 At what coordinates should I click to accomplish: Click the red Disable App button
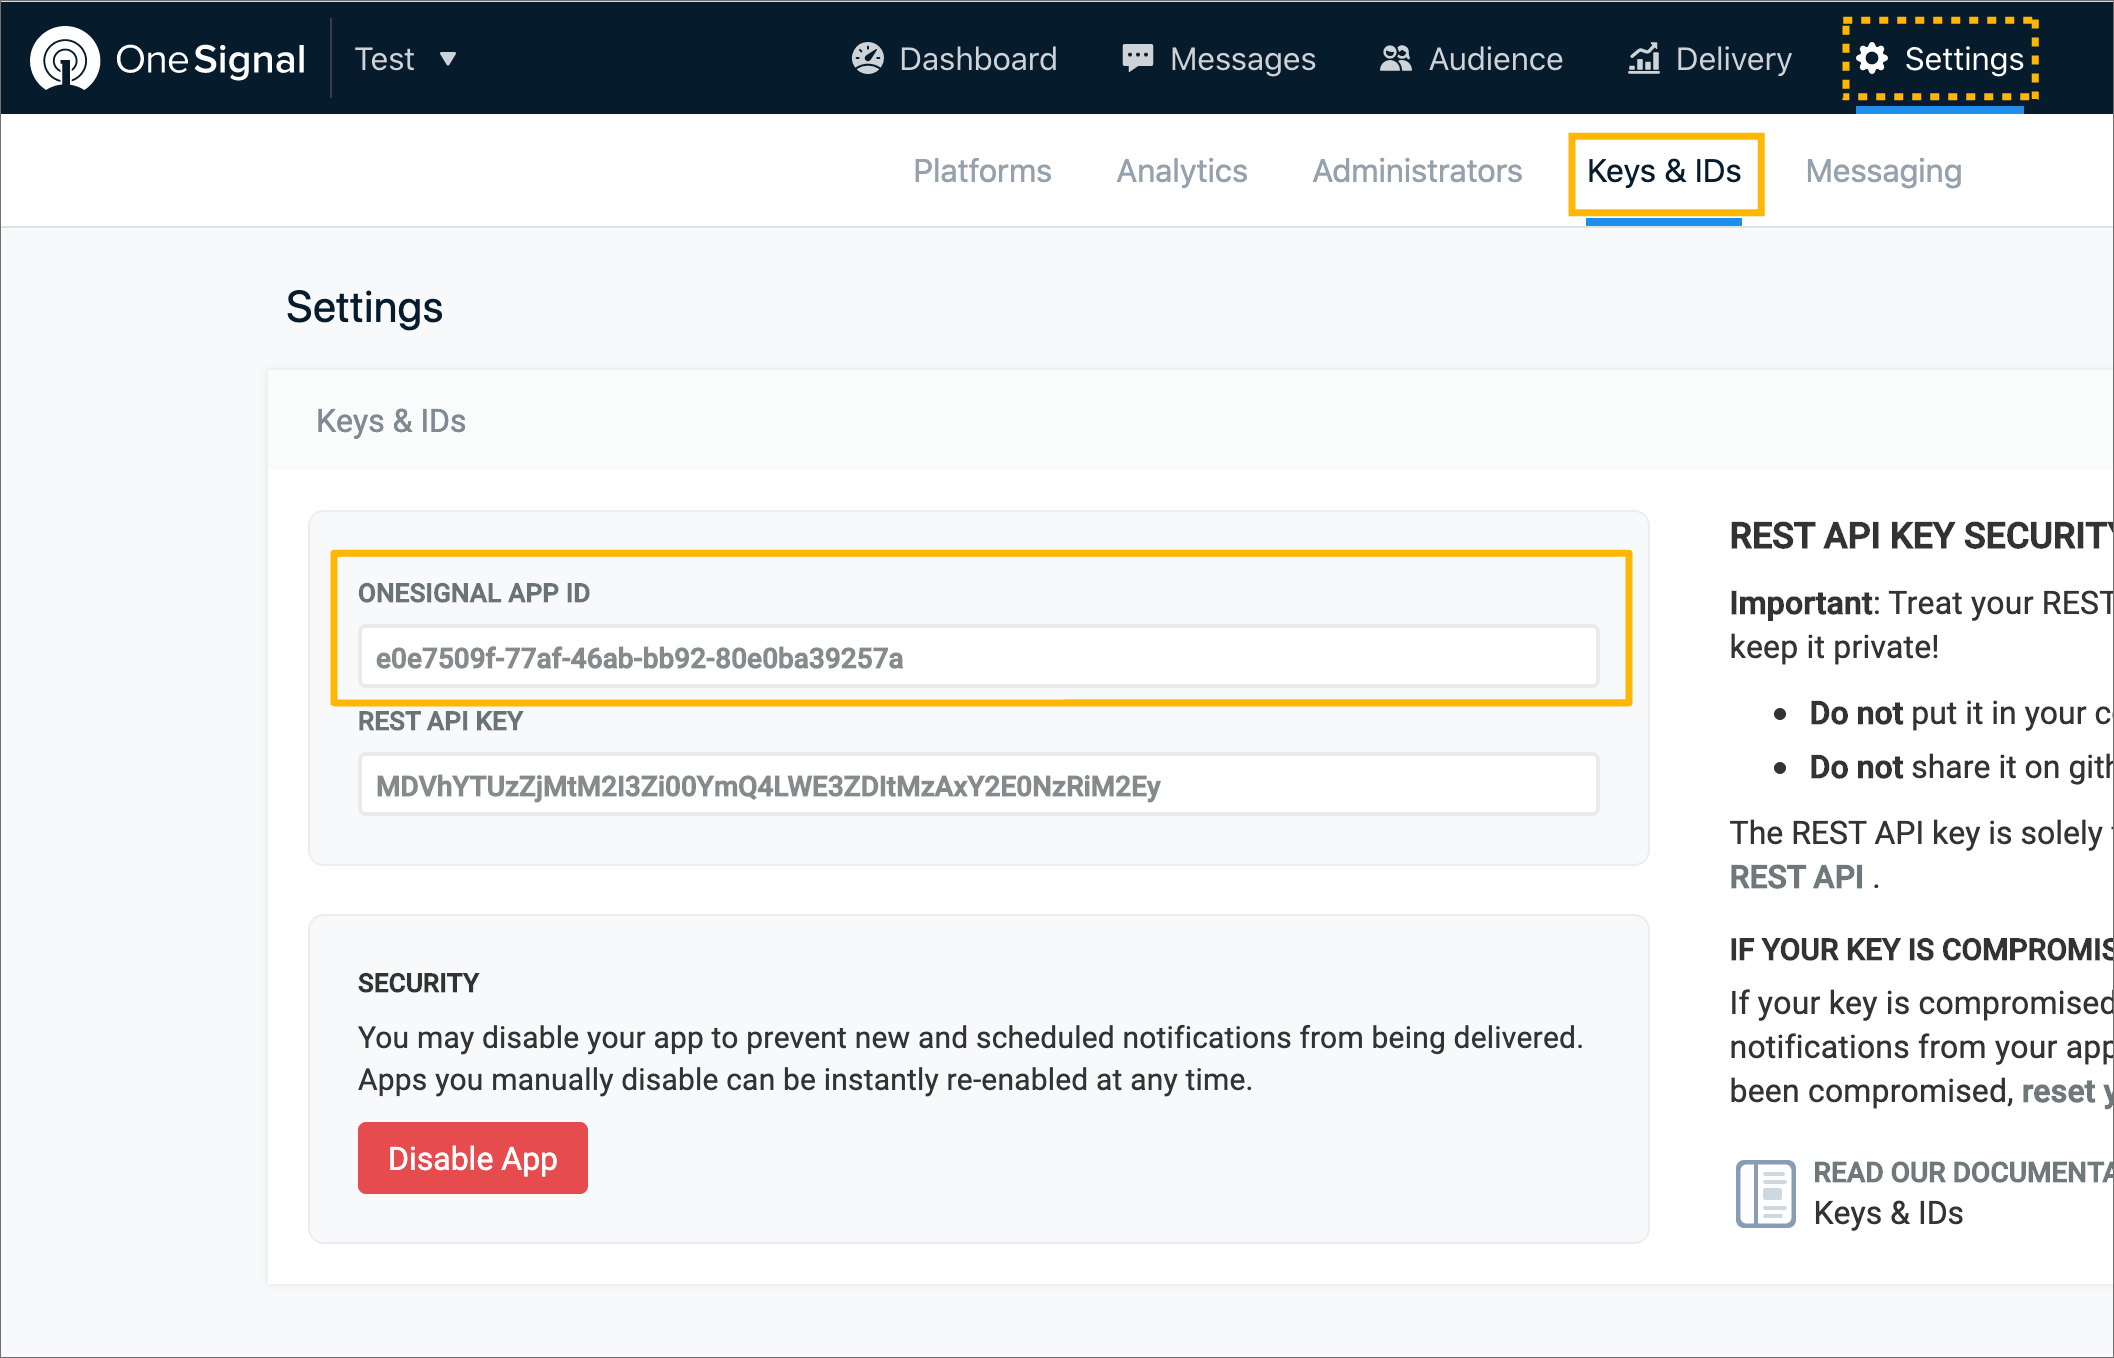pyautogui.click(x=472, y=1158)
